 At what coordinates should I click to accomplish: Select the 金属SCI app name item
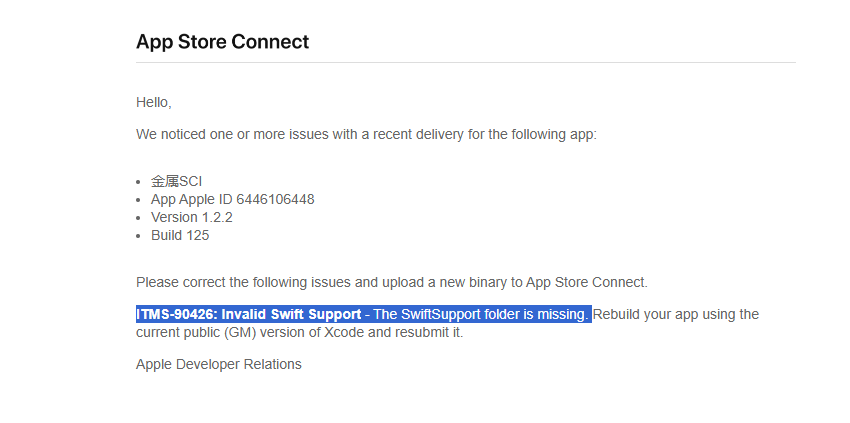click(176, 181)
